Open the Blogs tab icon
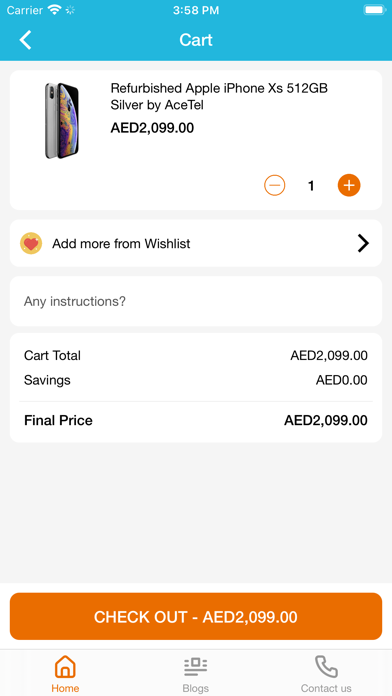Viewport: 392px width, 696px height. pos(196,667)
